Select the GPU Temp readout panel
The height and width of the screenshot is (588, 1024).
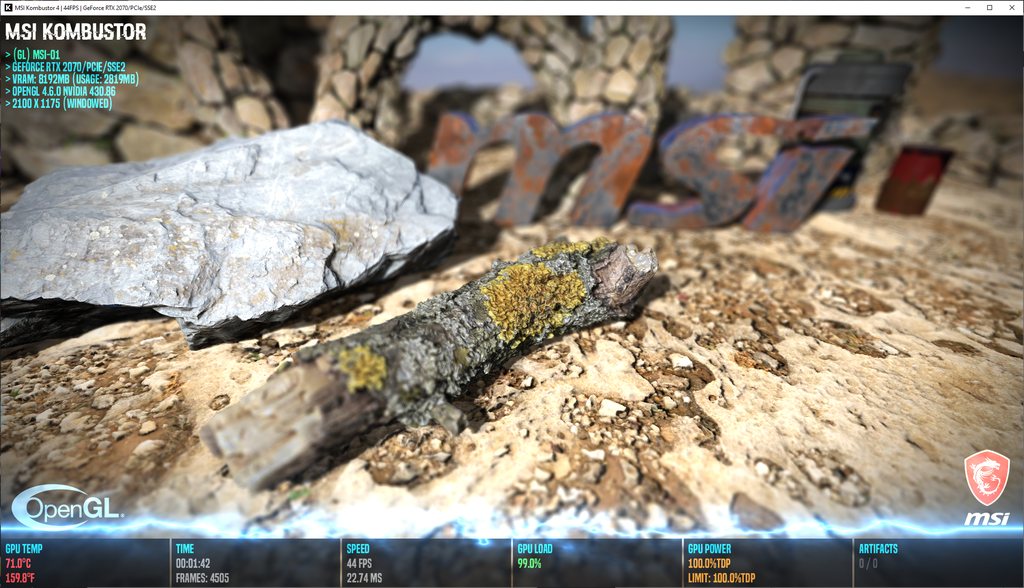click(x=85, y=563)
